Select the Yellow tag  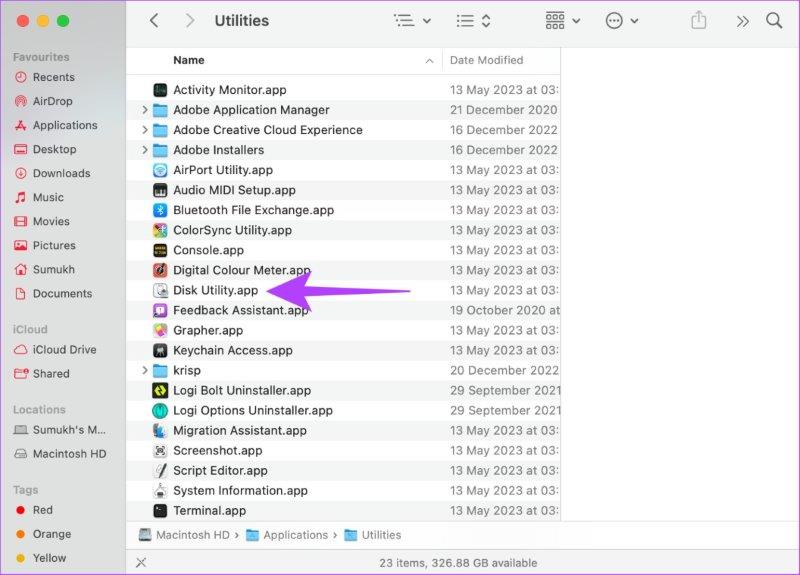tap(41, 558)
